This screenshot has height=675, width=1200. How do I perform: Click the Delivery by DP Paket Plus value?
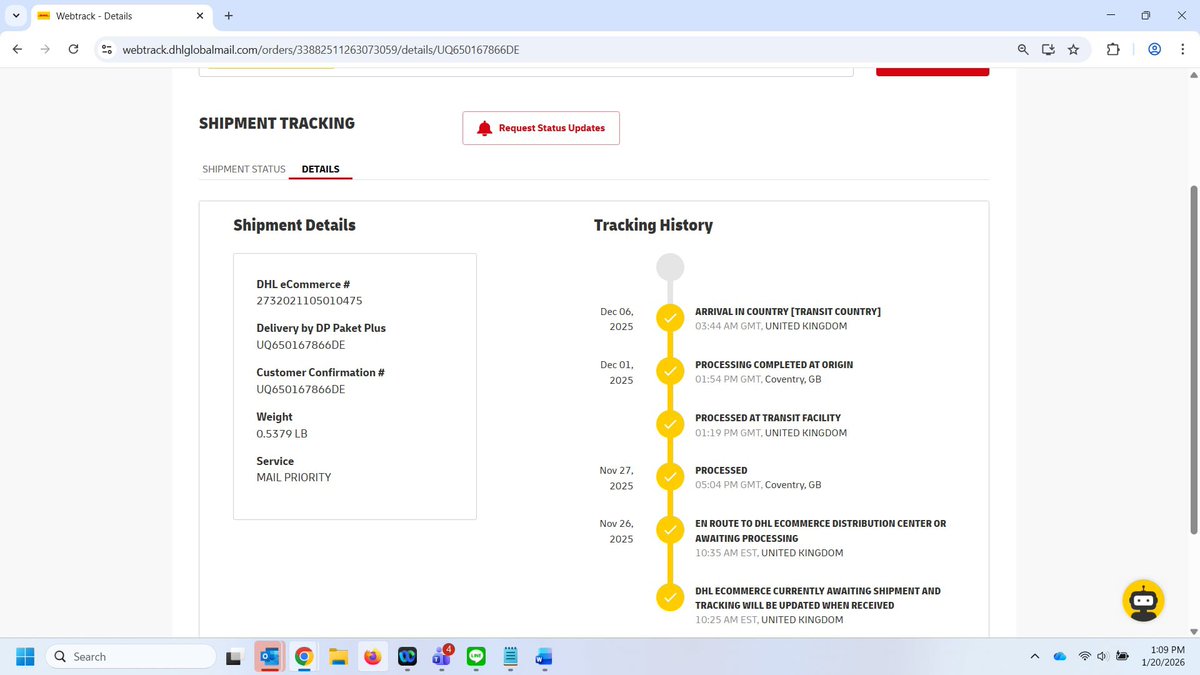pos(301,345)
